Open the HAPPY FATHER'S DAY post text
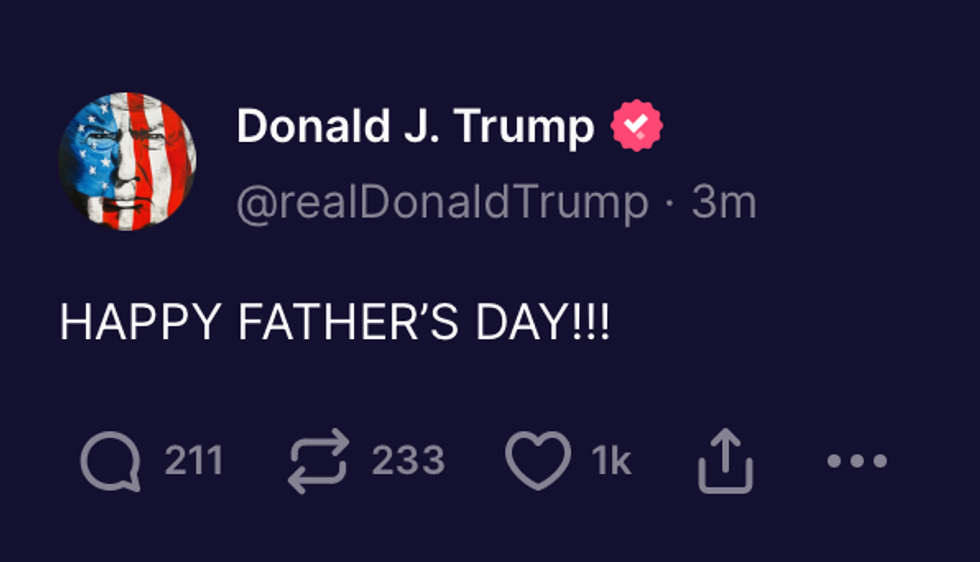 pyautogui.click(x=335, y=323)
